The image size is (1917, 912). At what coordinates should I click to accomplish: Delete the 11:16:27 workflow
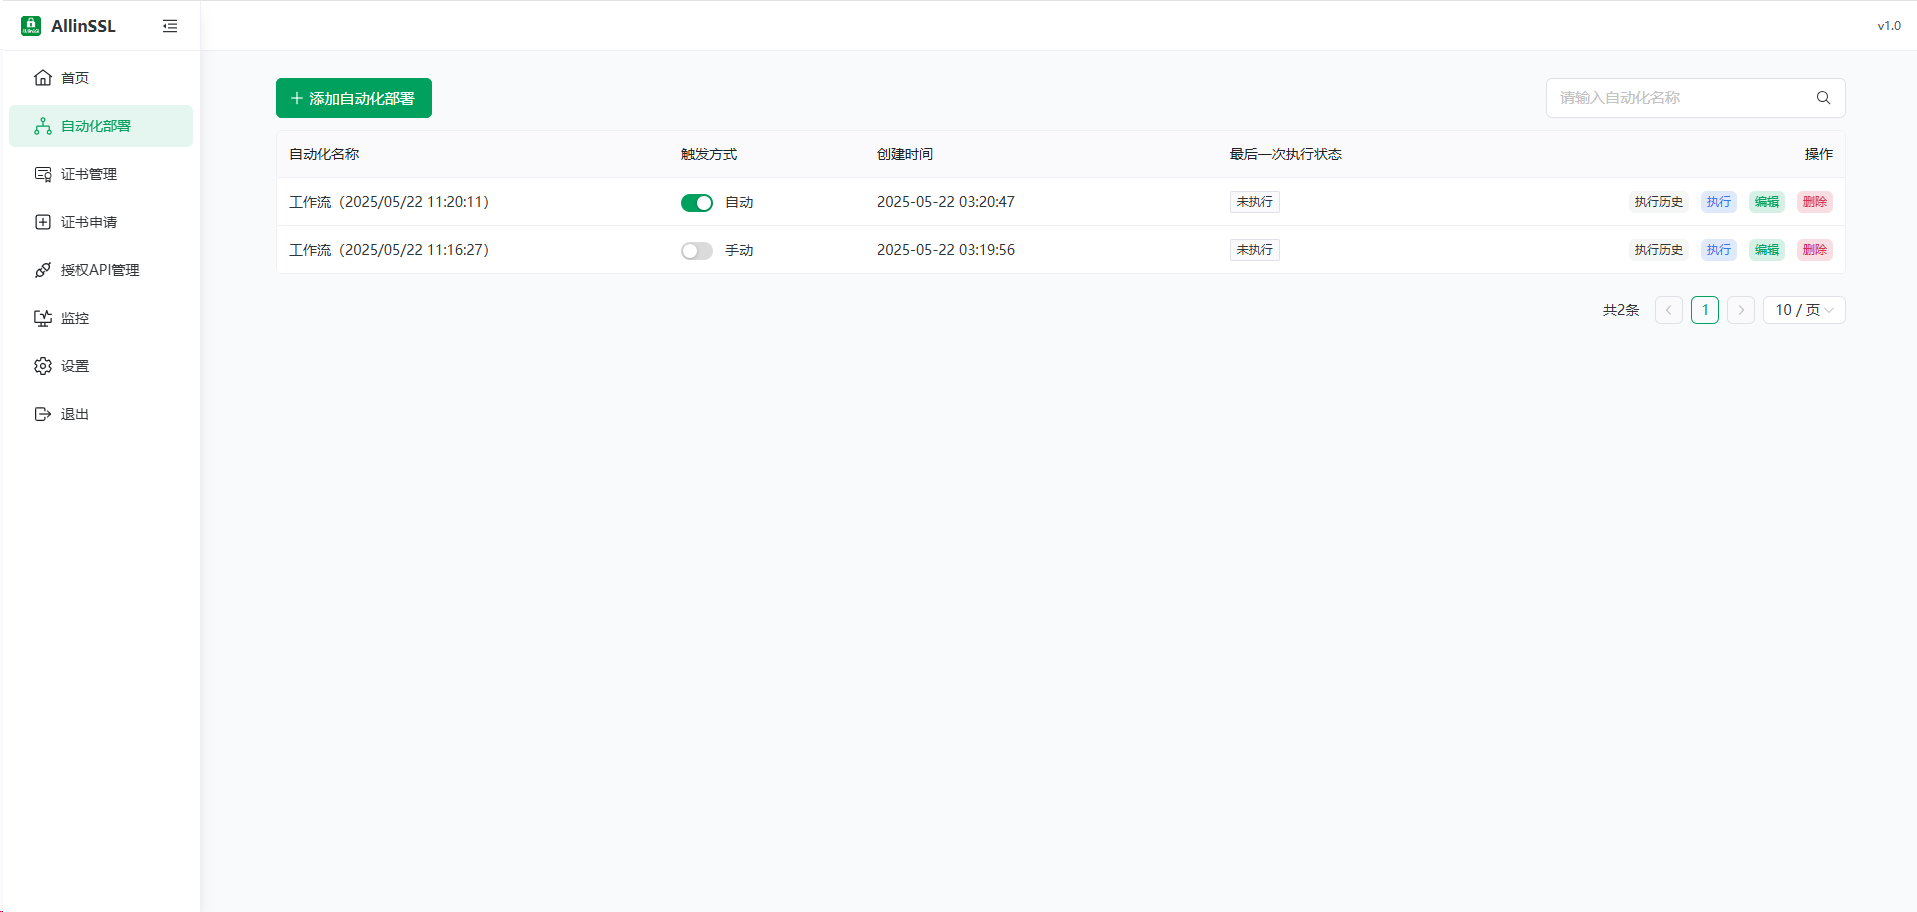[1814, 250]
